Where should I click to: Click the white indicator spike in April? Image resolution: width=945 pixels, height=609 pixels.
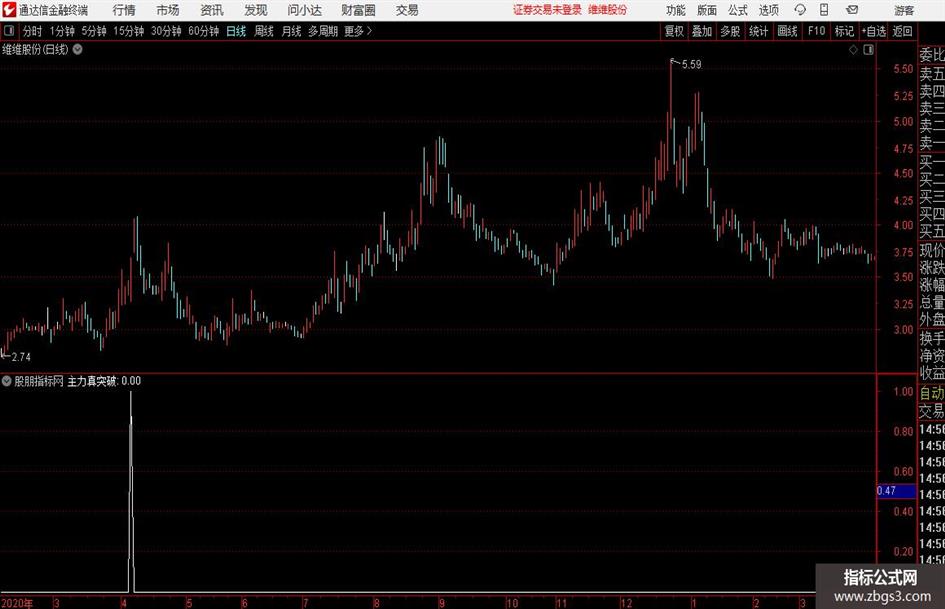point(131,491)
